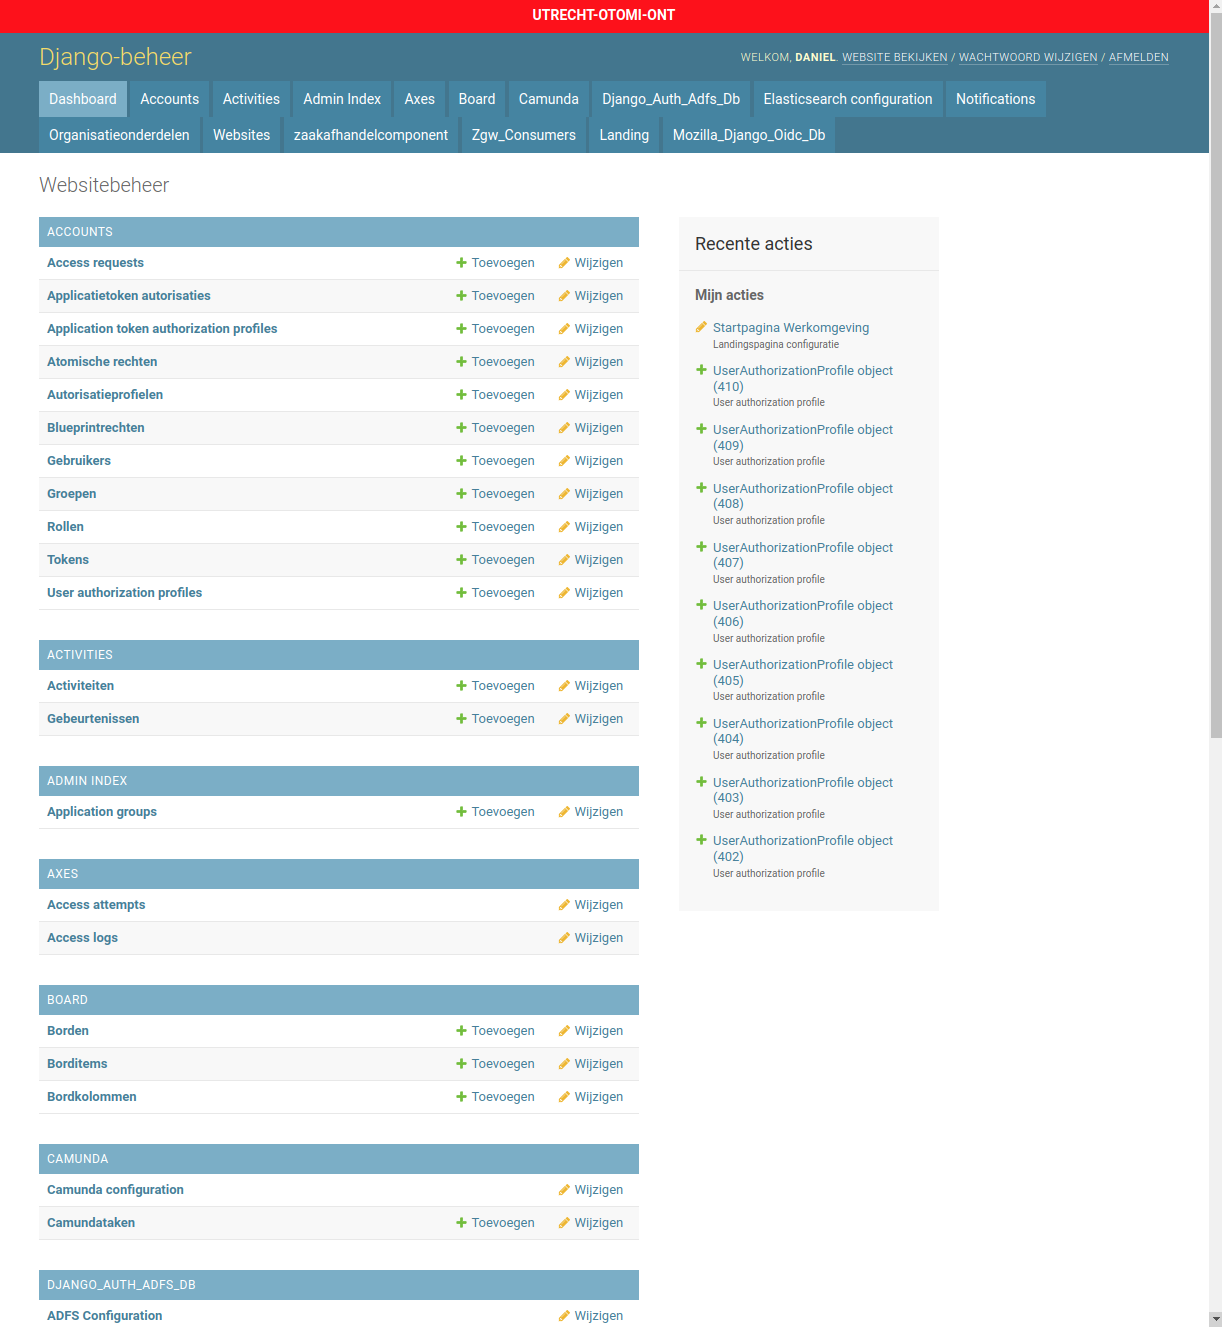
Task: Open the DJANGO_AUTH_ADFS_DB section header
Action: click(x=121, y=1285)
